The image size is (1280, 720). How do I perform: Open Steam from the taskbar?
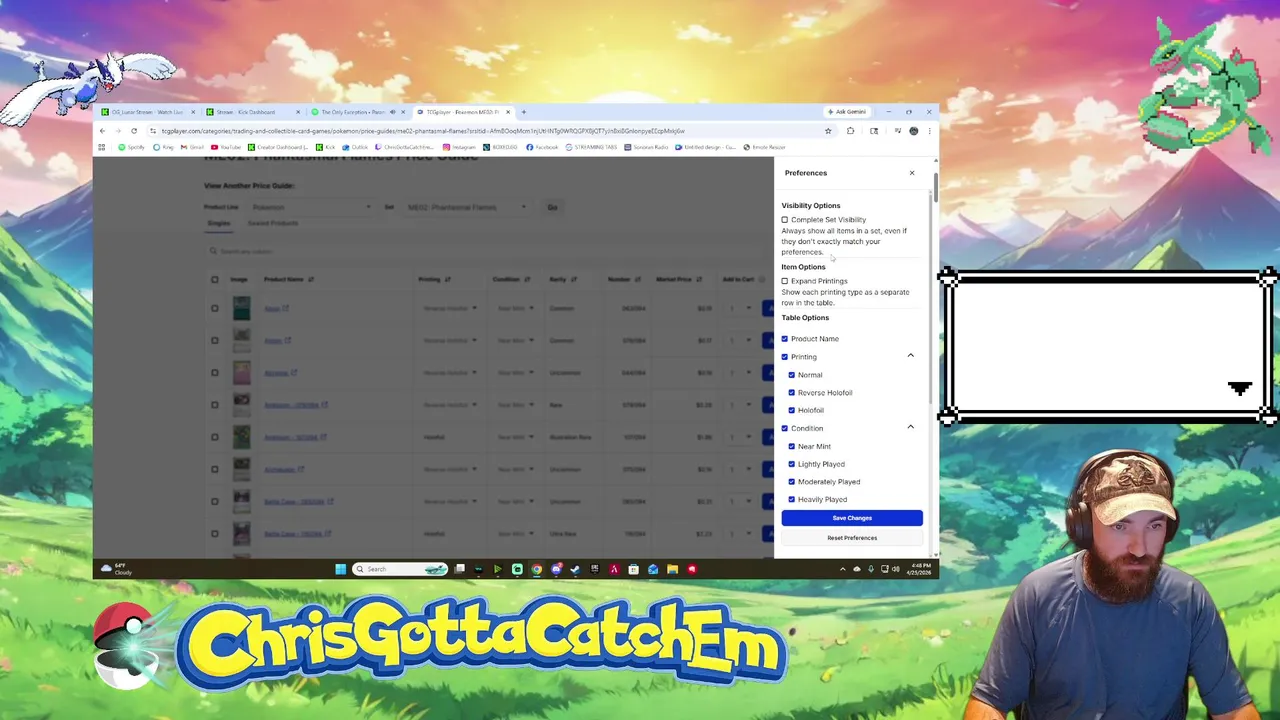point(575,569)
